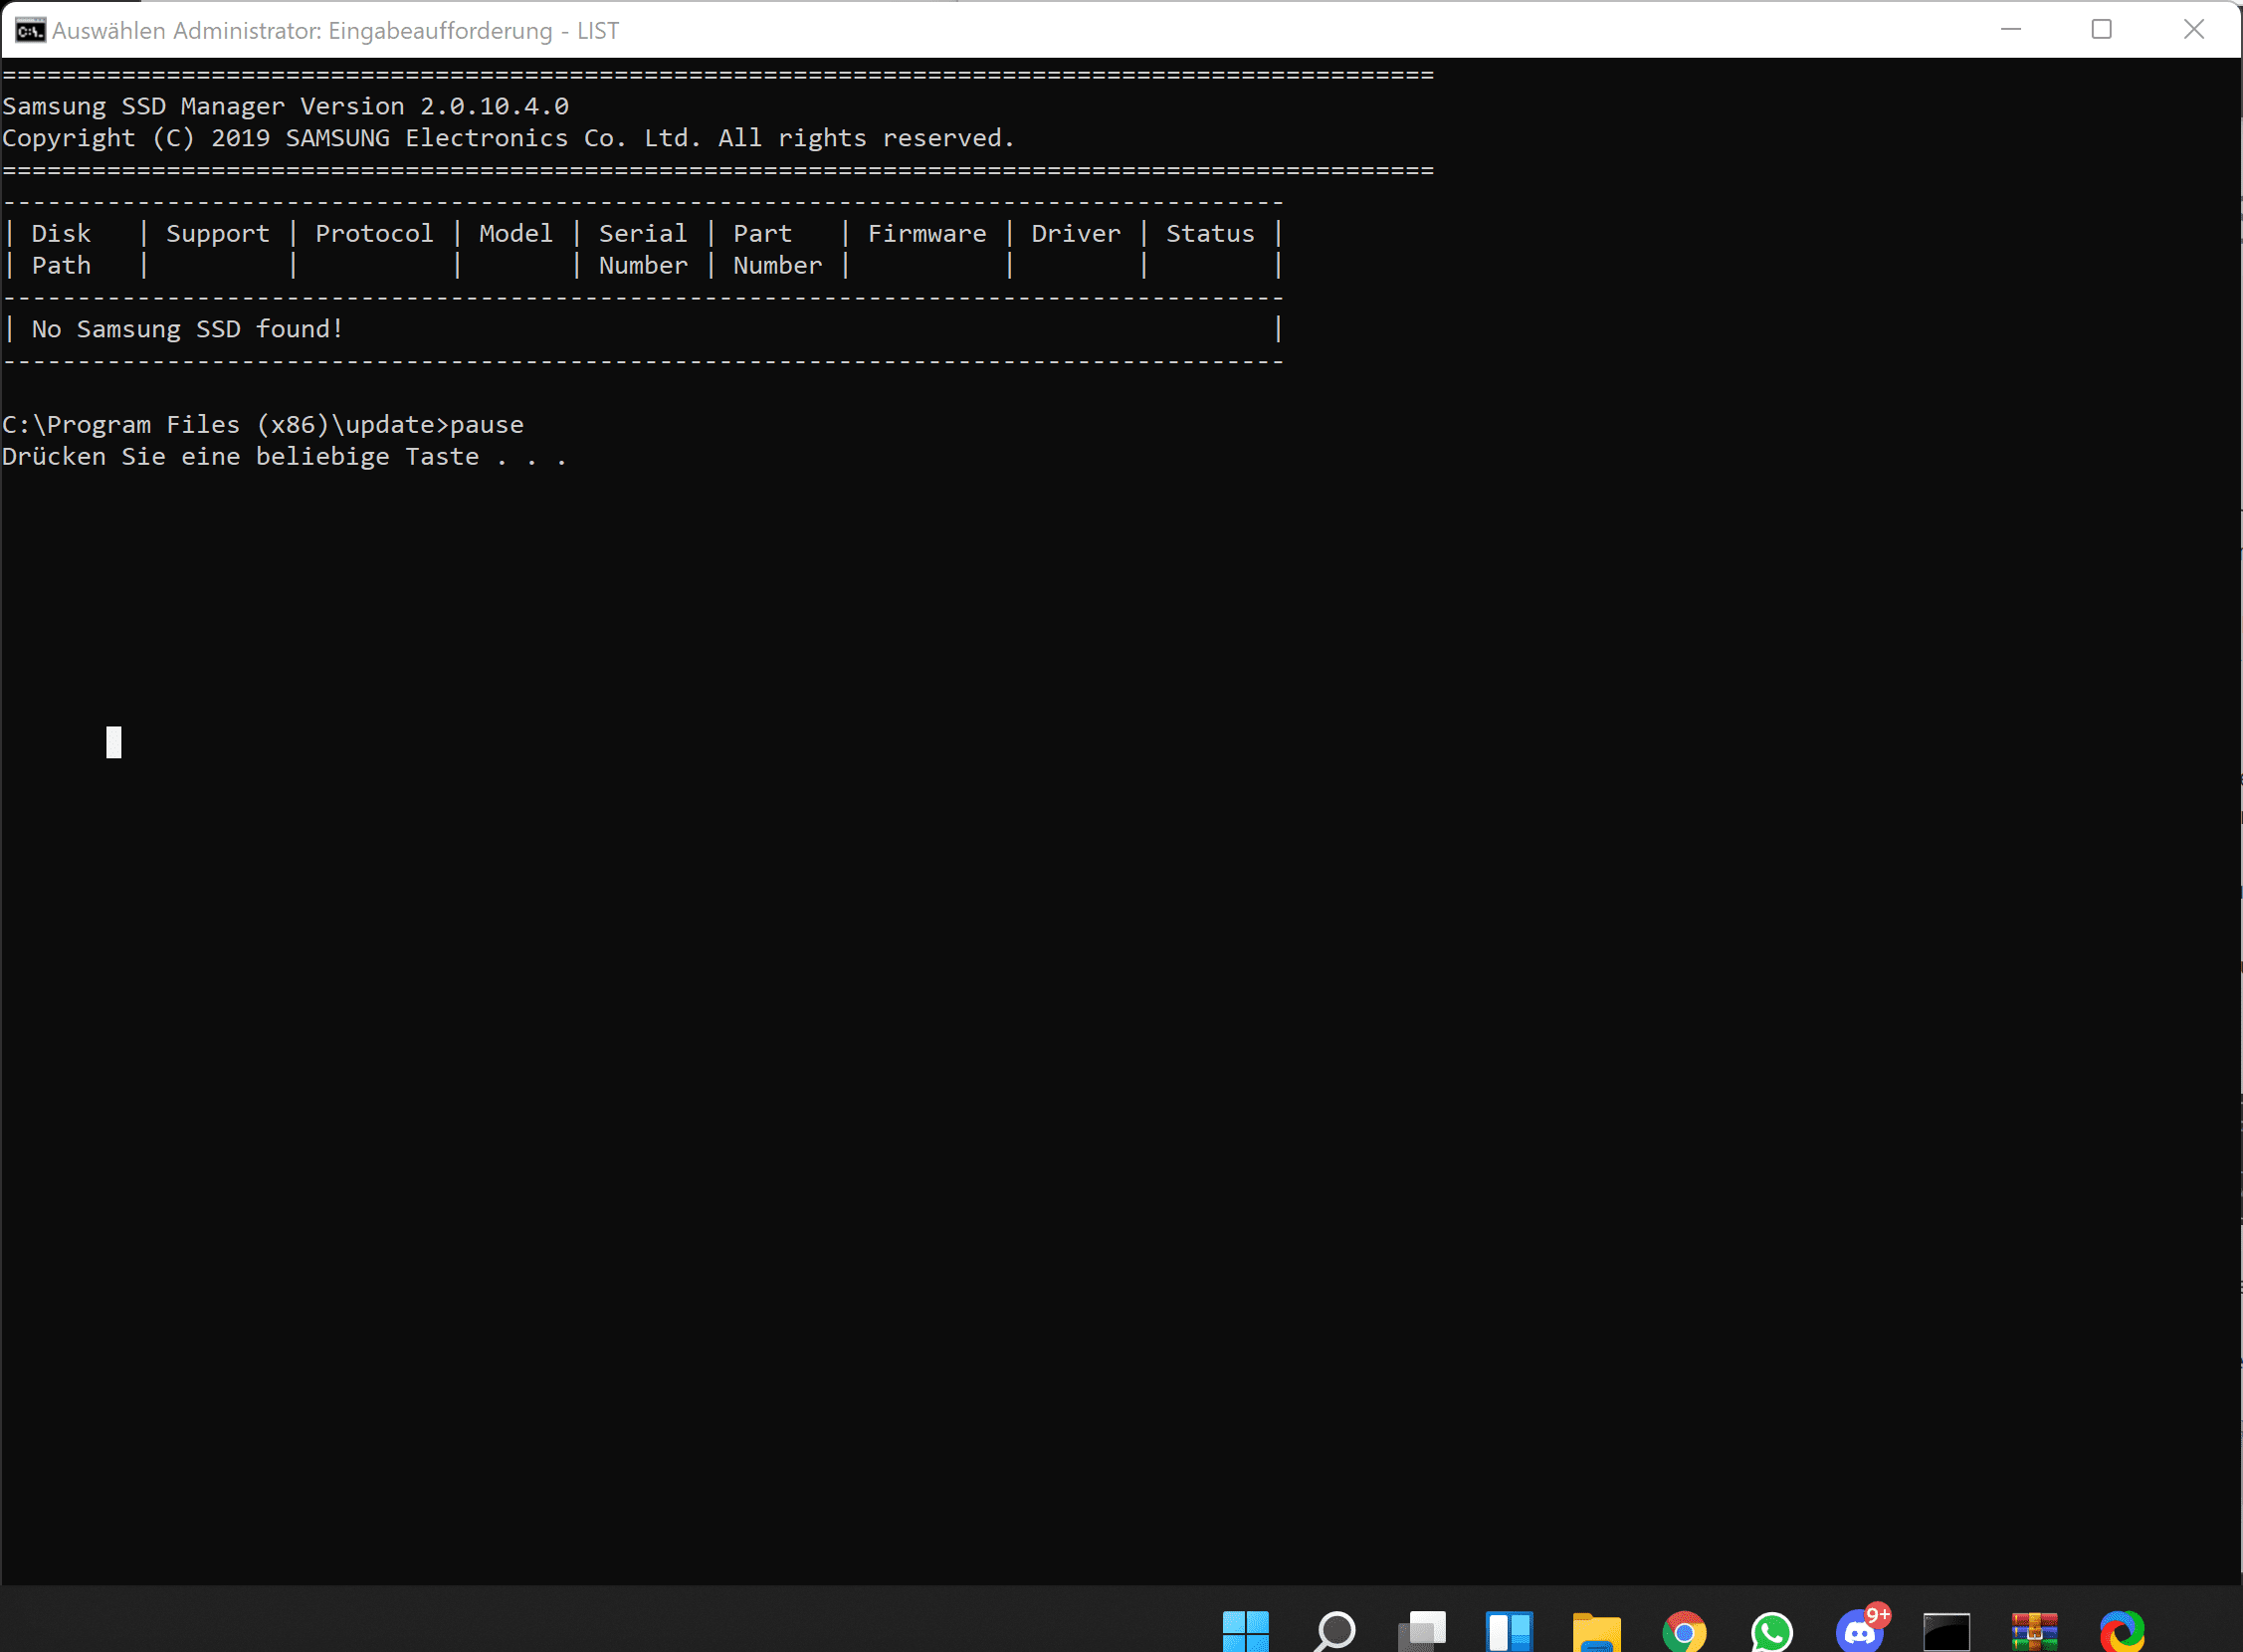Open ShareX colorful ring icon in taskbar
The image size is (2243, 1652).
(2122, 1631)
